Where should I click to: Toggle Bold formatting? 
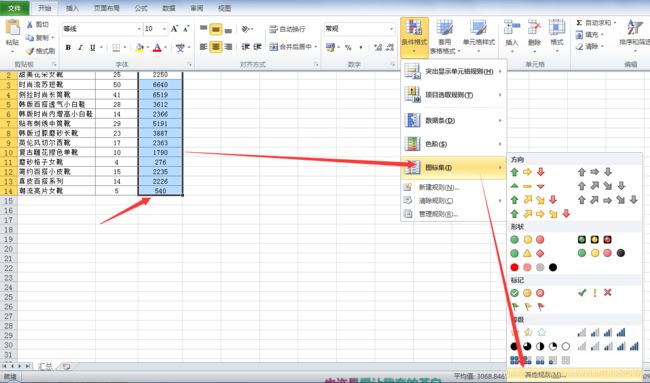click(68, 48)
